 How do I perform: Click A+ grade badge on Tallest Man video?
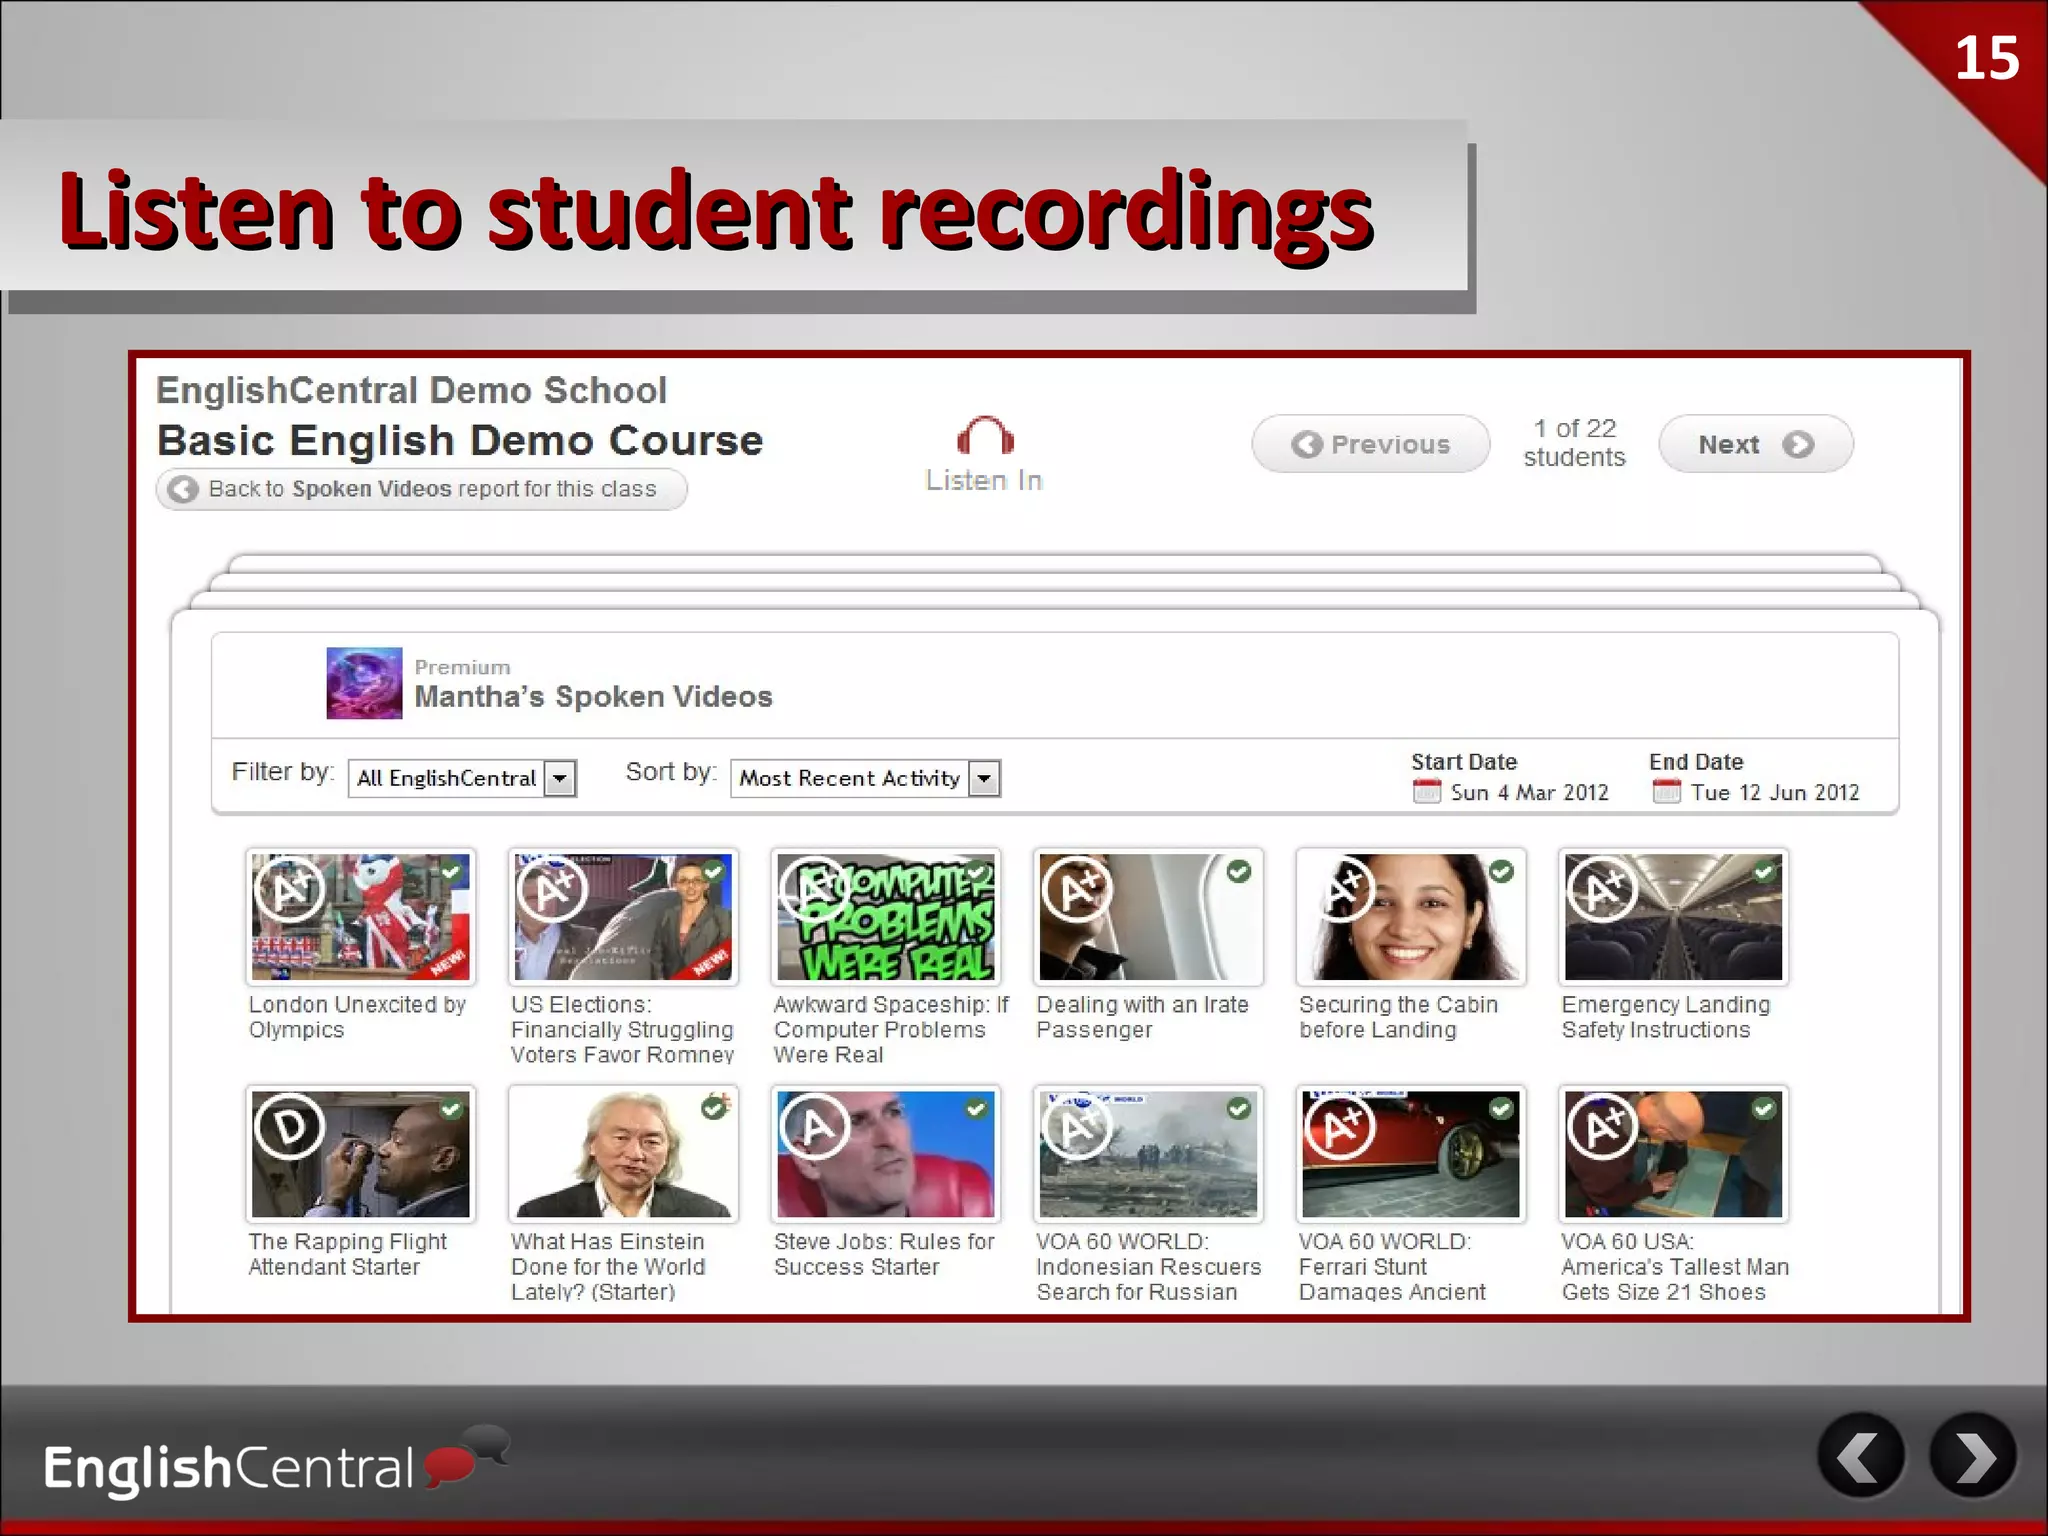(x=1602, y=1126)
